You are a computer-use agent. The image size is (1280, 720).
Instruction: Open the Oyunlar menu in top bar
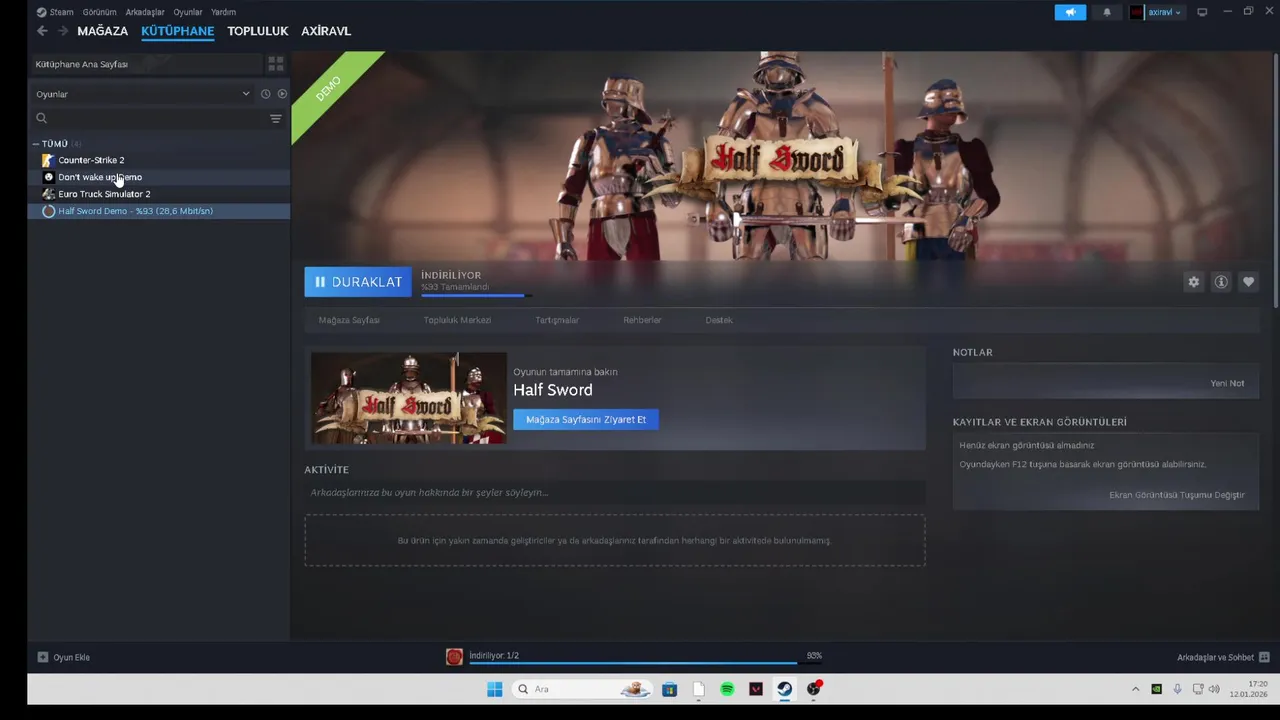(188, 12)
